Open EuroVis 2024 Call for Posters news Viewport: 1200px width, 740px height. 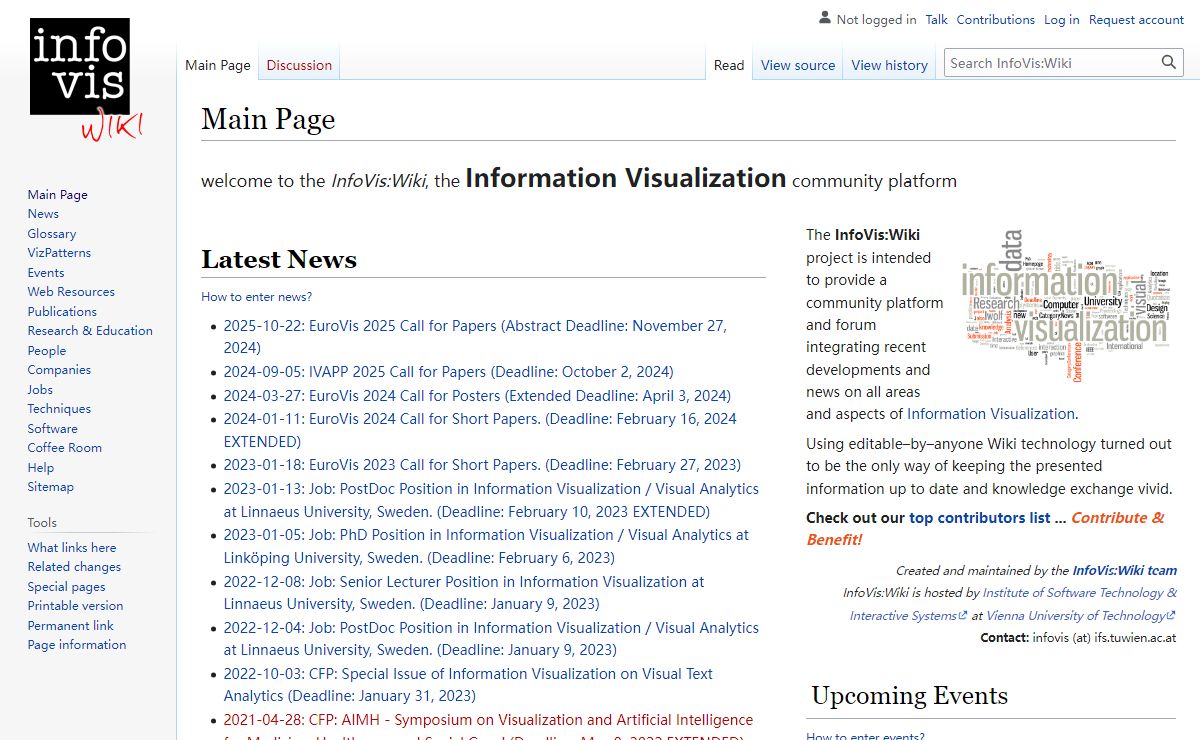477,395
